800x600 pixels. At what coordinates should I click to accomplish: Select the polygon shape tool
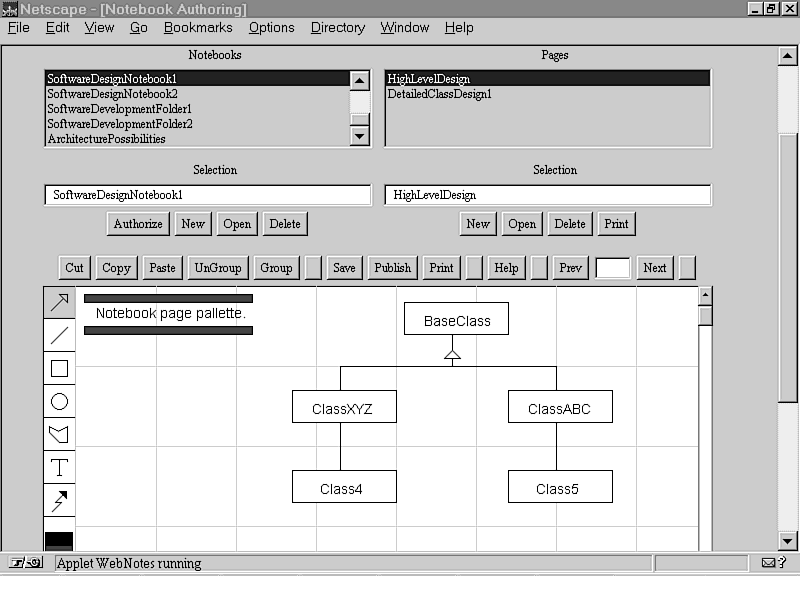(x=59, y=435)
